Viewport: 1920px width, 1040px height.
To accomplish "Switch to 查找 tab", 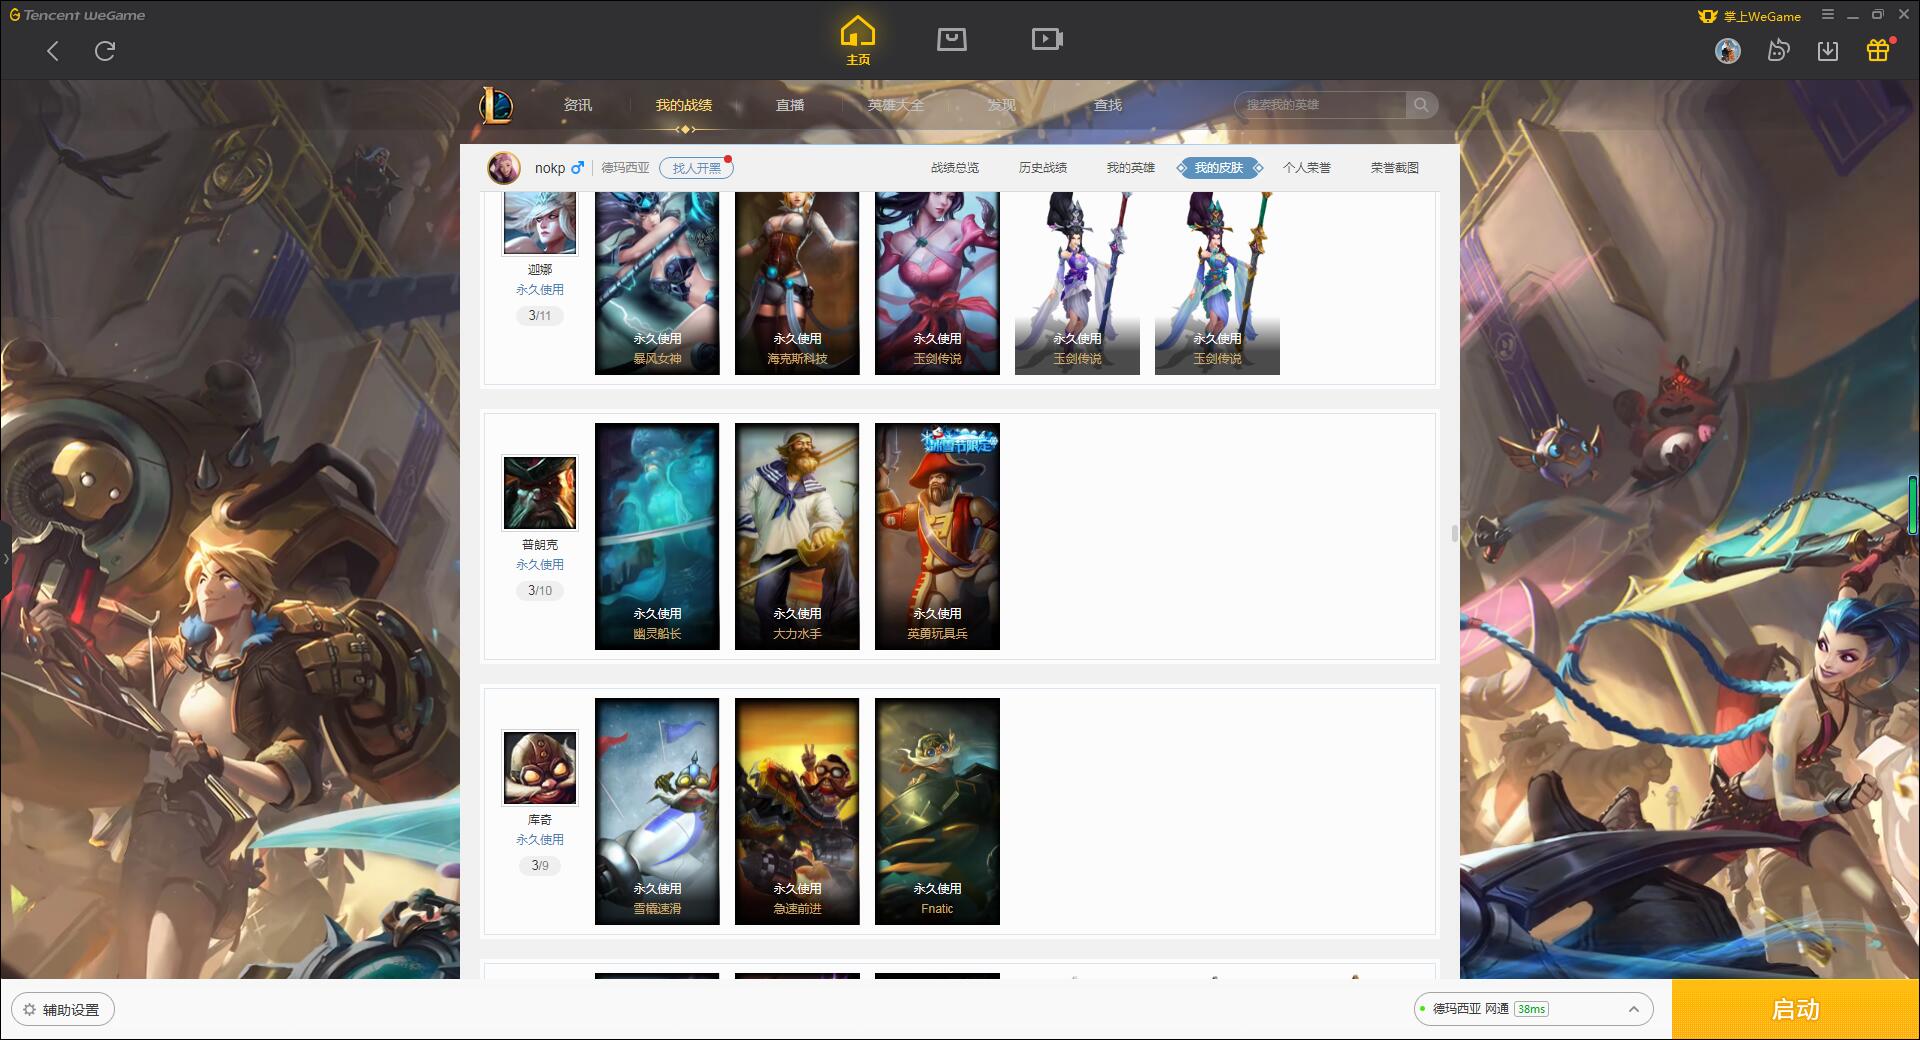I will click(1107, 105).
